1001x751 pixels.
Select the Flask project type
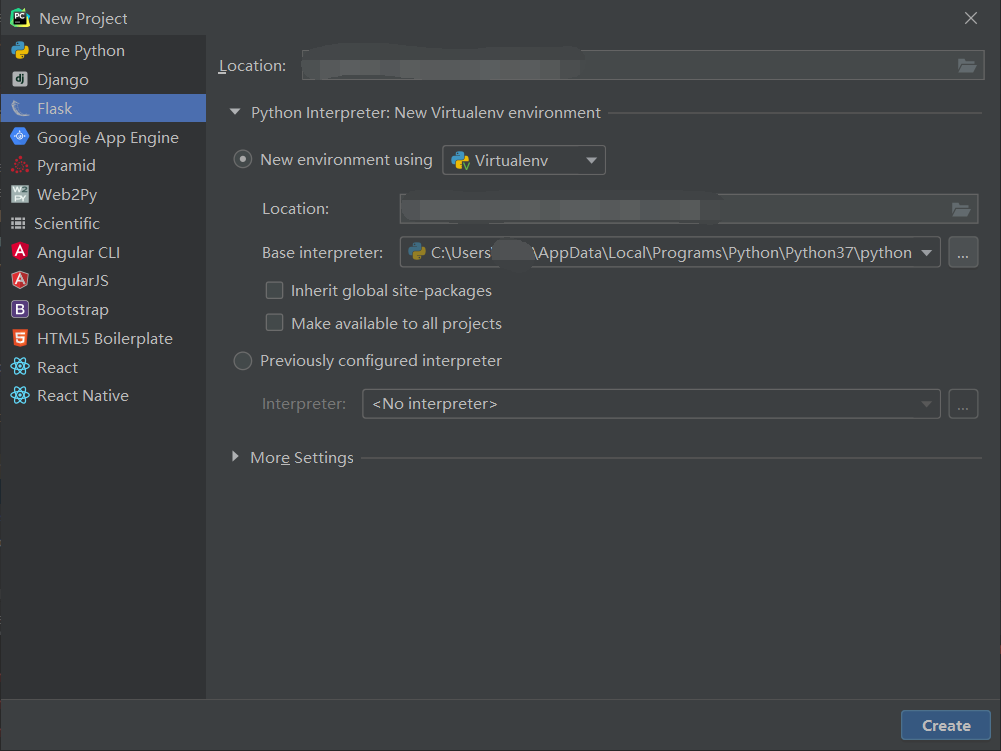[x=103, y=108]
